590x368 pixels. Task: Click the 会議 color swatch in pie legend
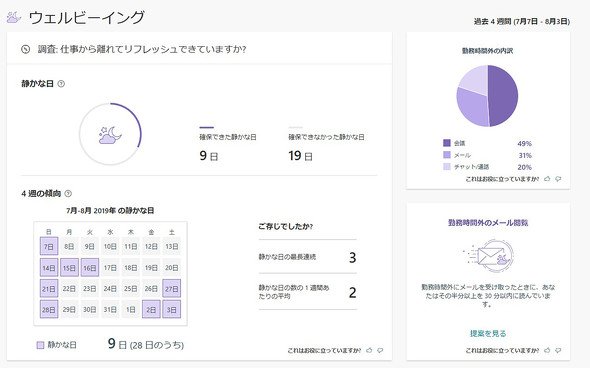447,143
